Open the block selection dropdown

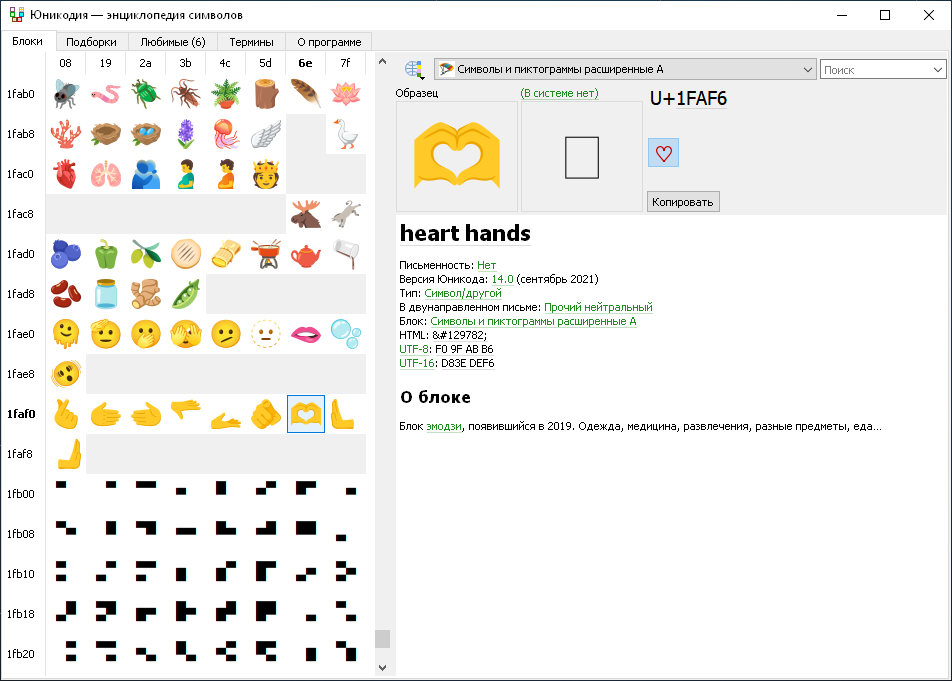625,69
